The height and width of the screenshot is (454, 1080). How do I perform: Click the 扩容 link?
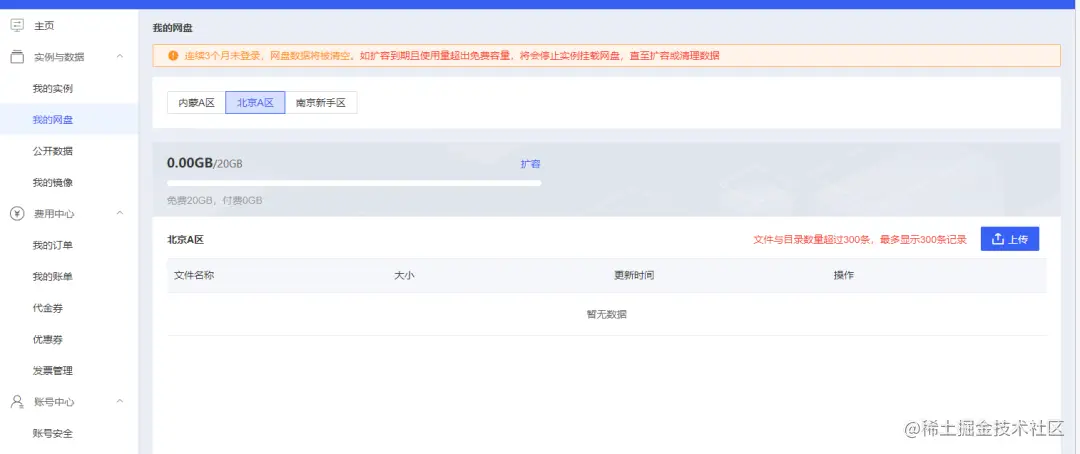530,164
